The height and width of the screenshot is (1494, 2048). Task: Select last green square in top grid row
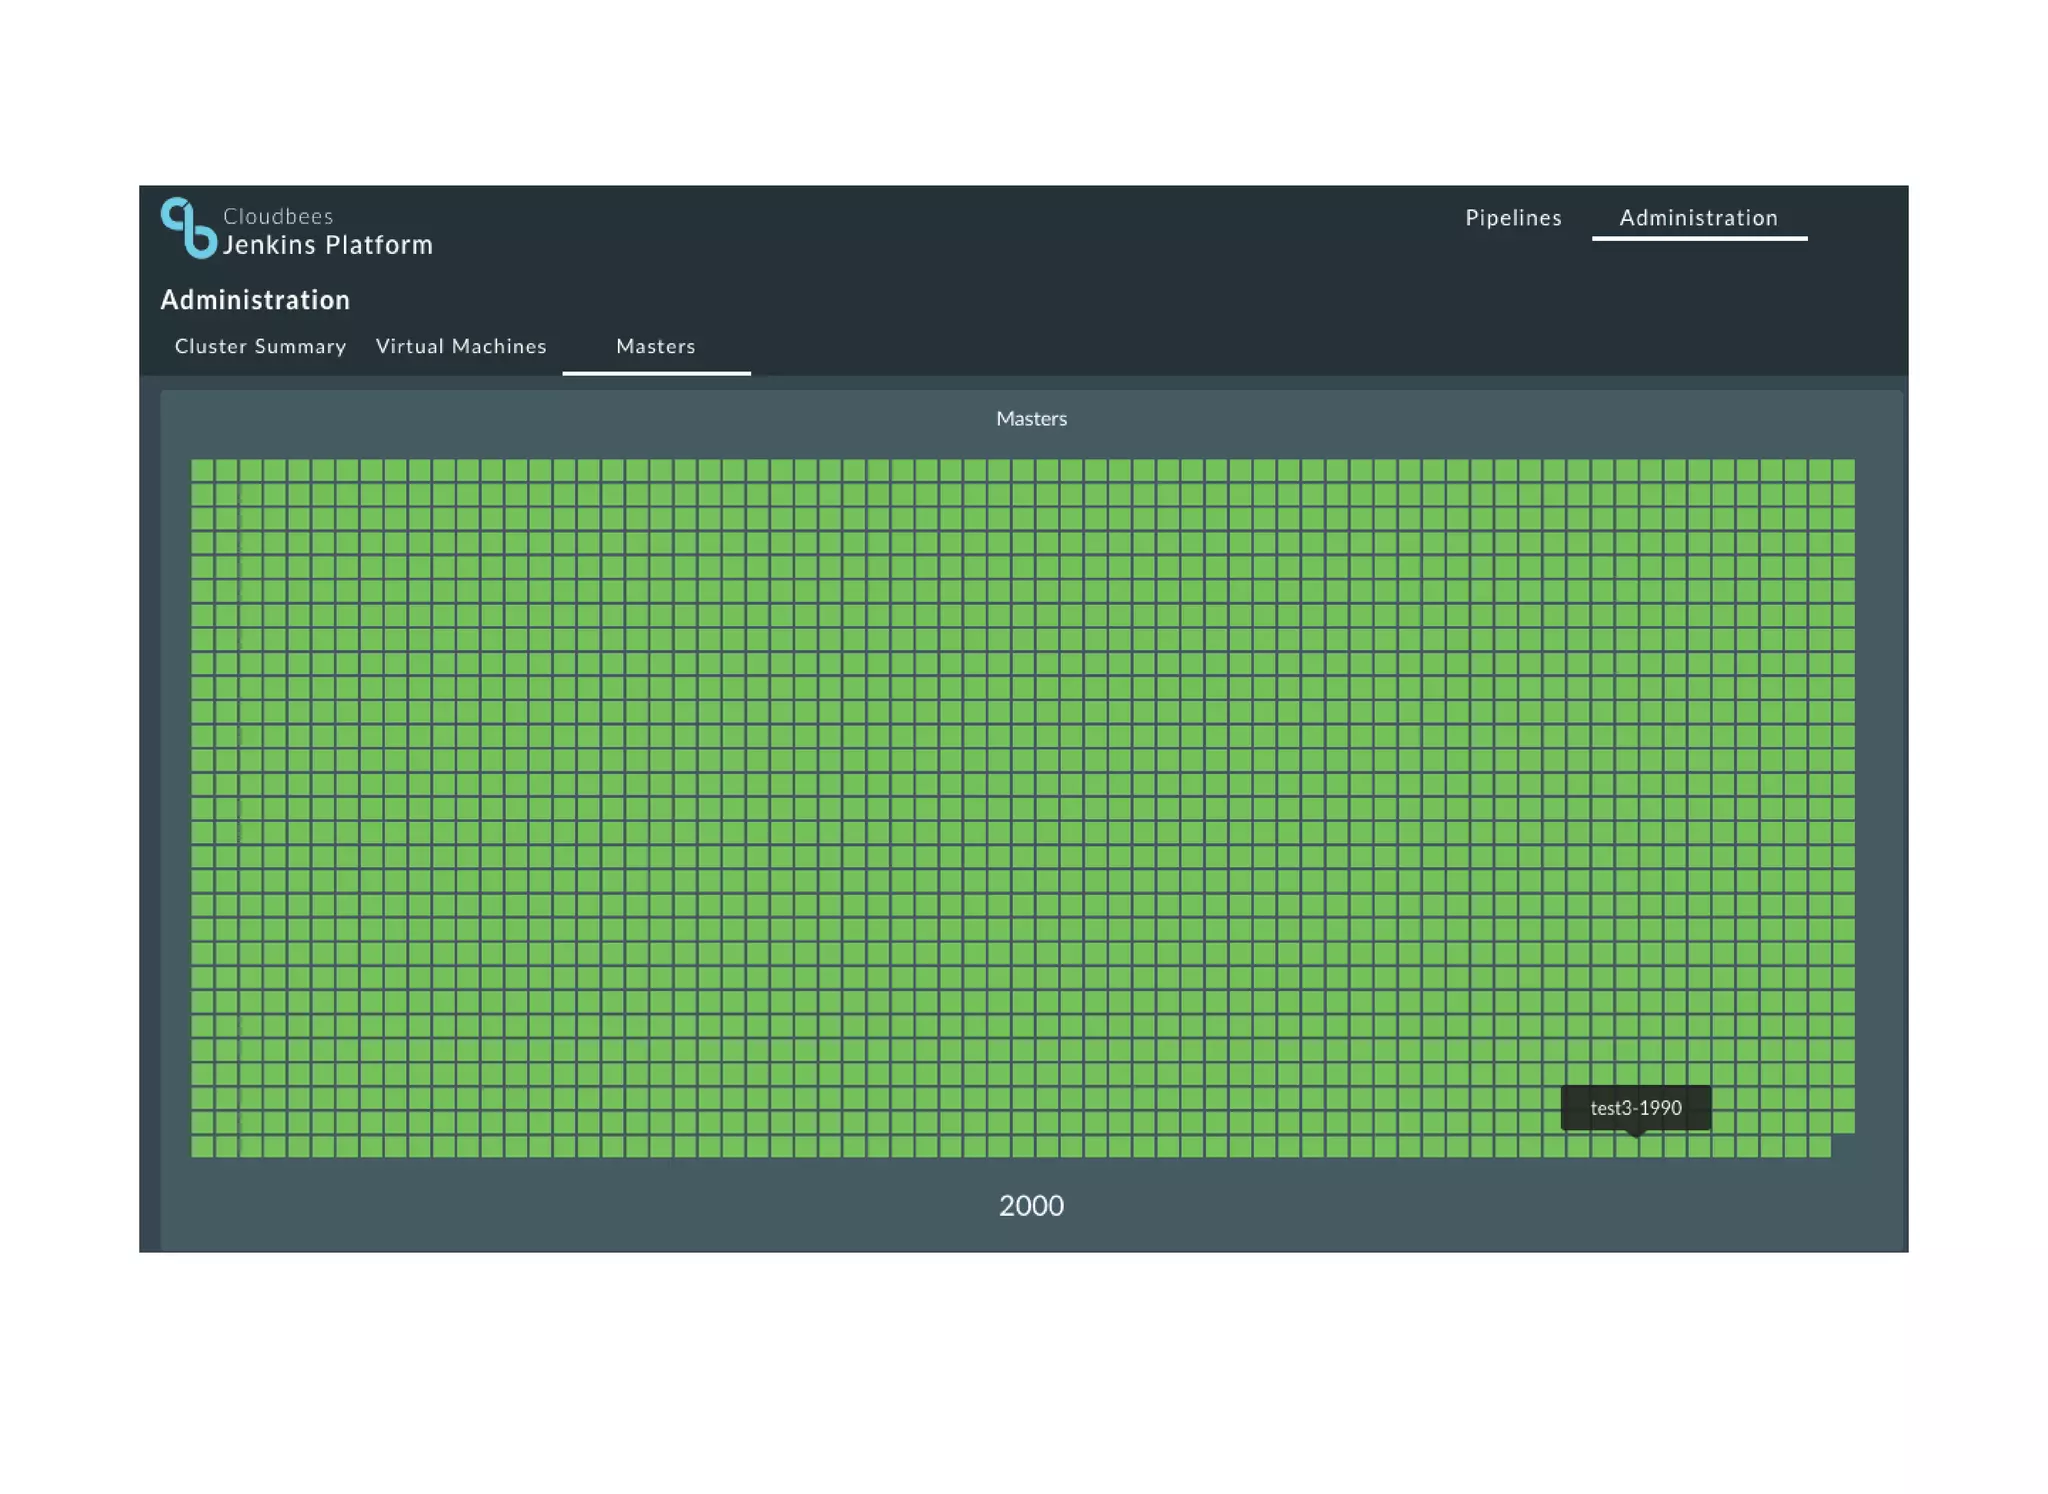click(1843, 470)
